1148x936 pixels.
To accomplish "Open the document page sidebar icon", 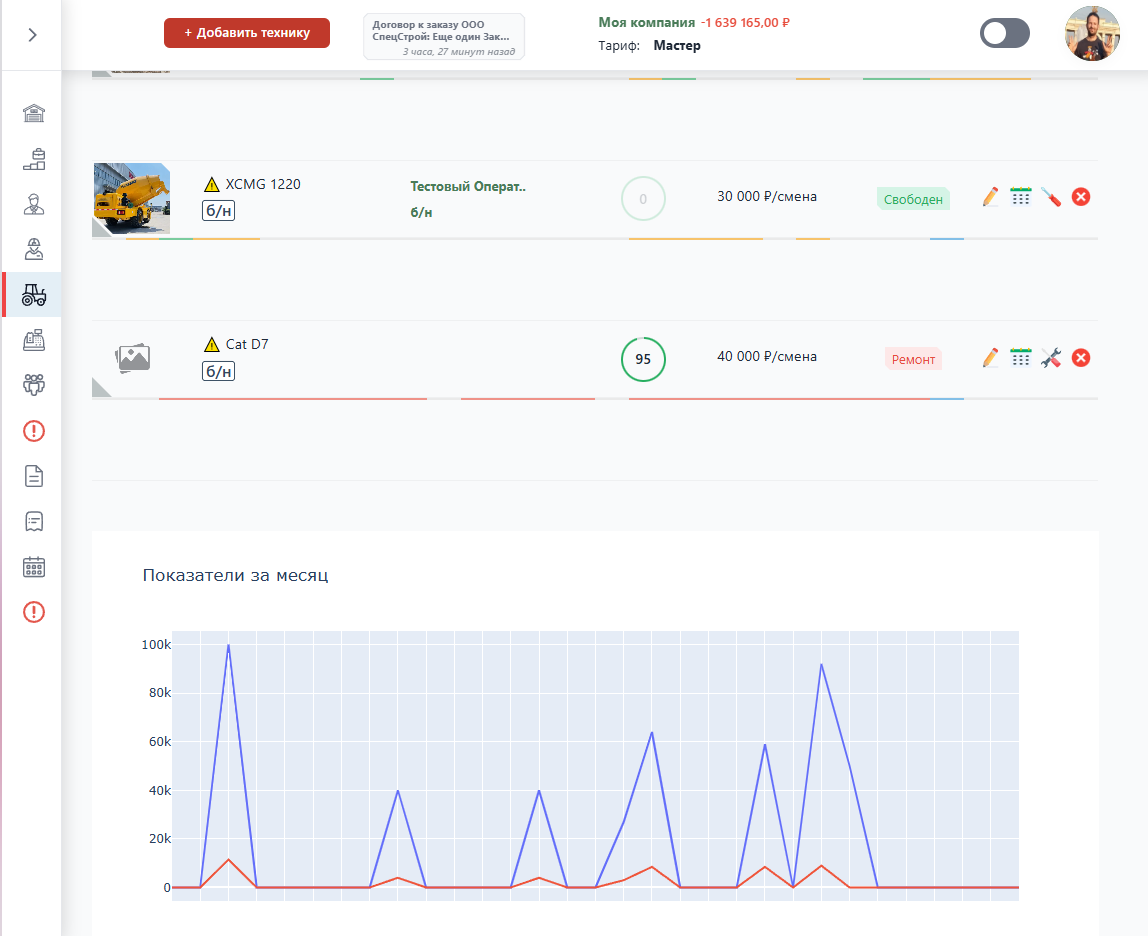I will (x=34, y=476).
